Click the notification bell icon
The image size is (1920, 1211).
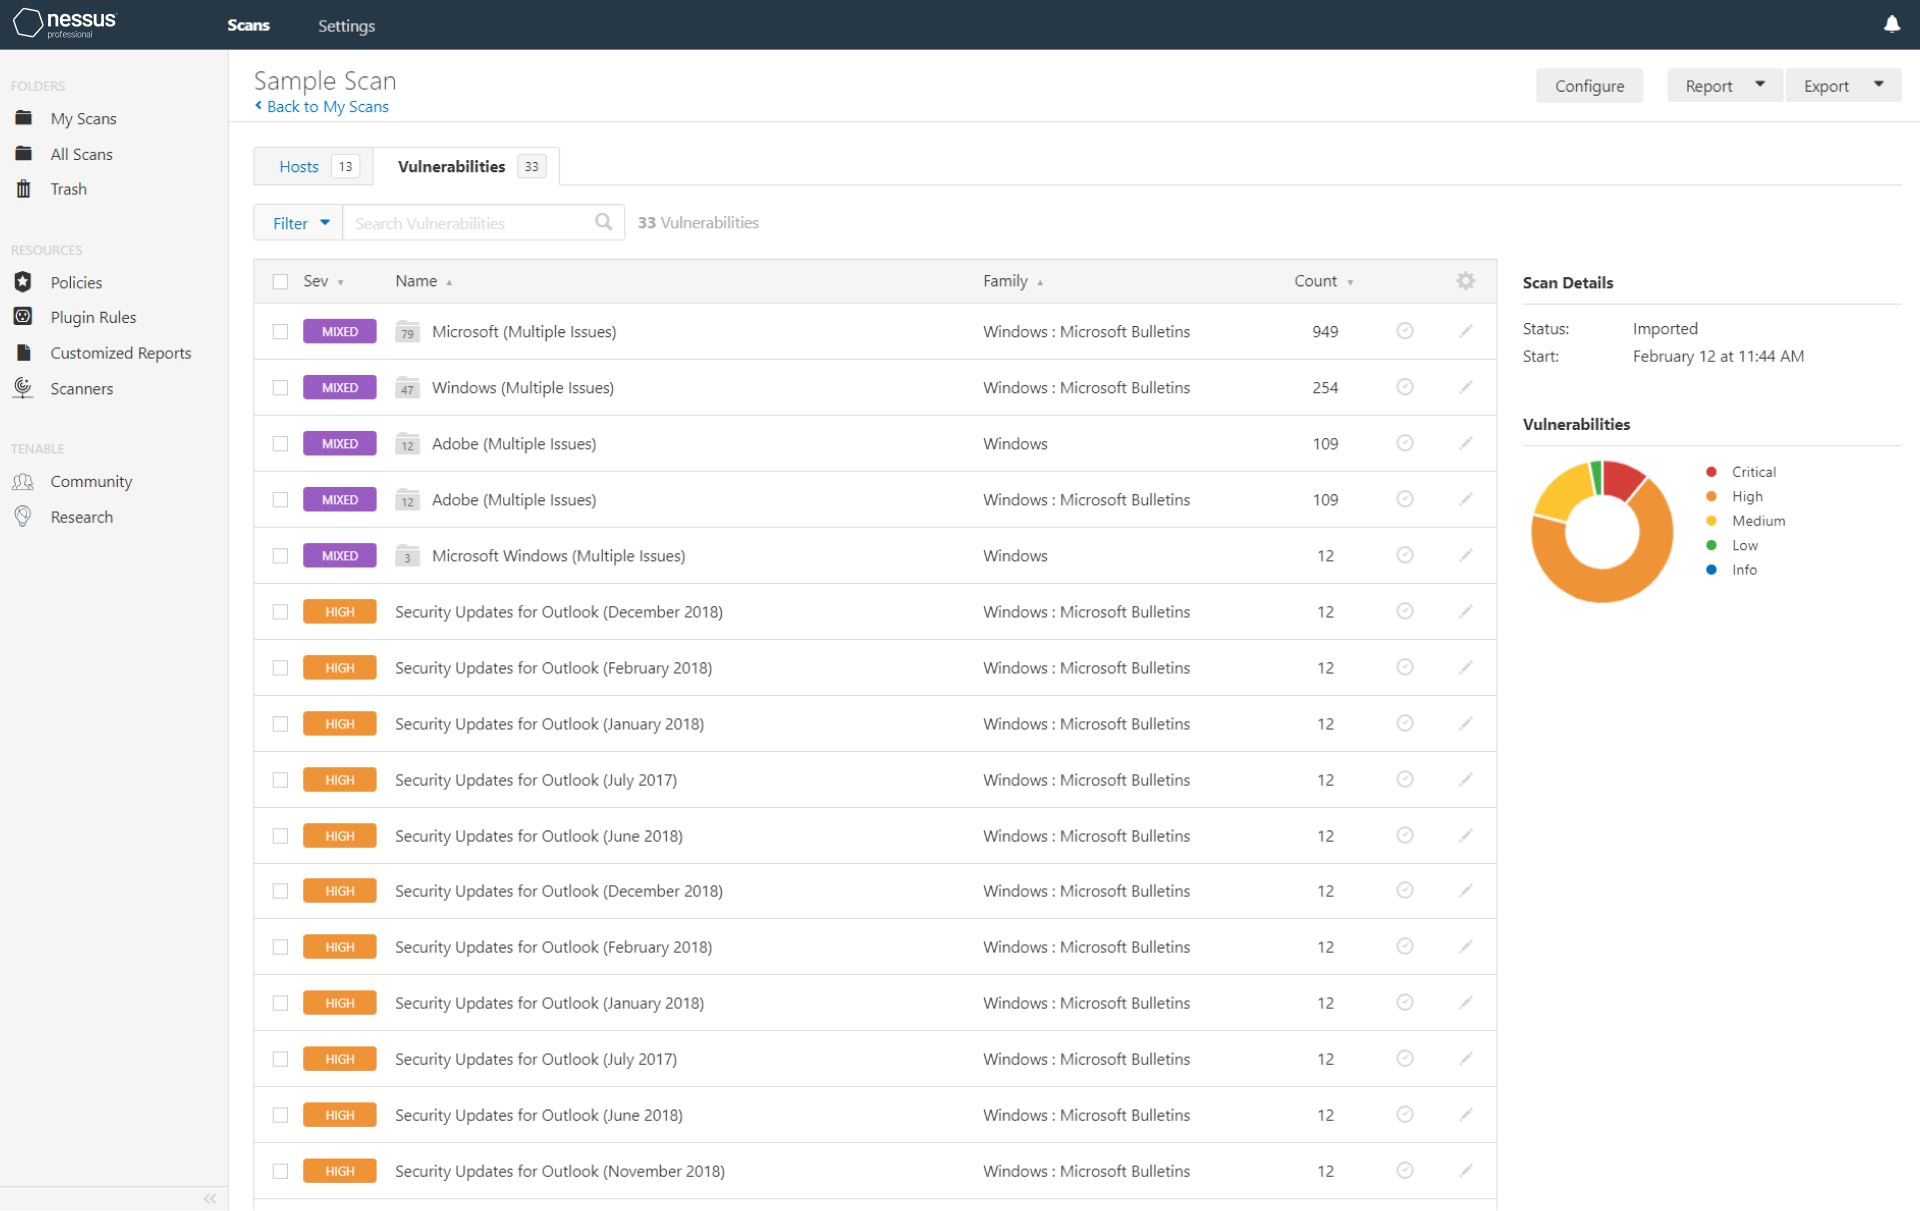click(1891, 25)
